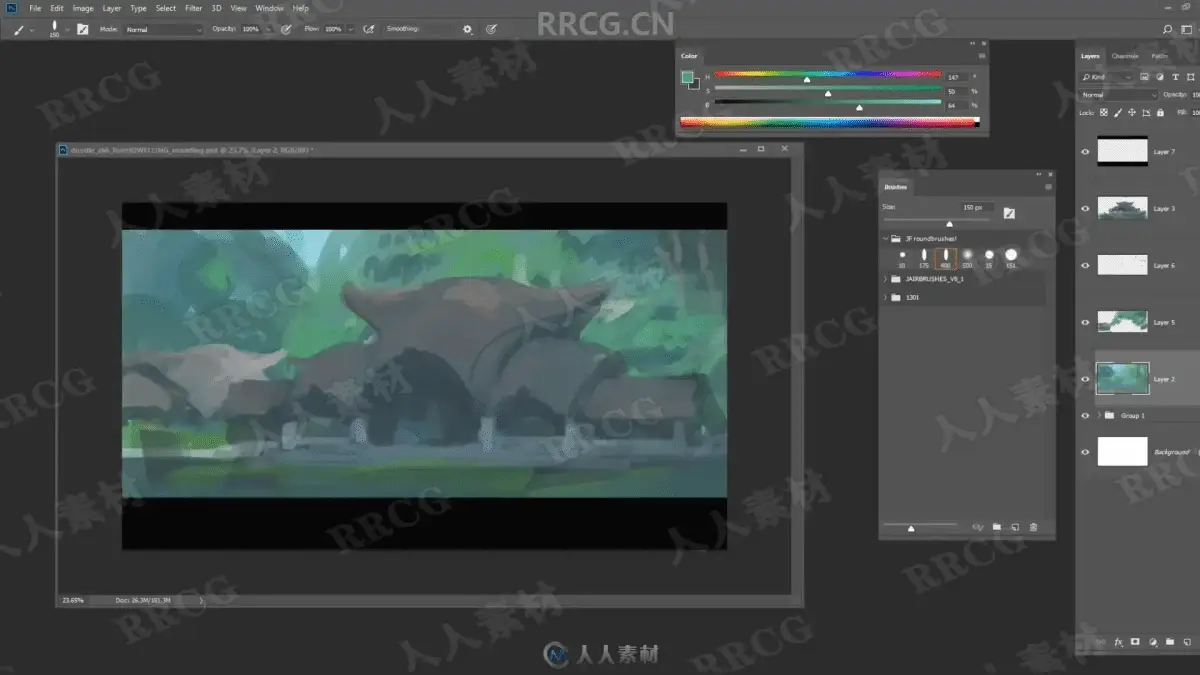The height and width of the screenshot is (675, 1200).
Task: Lock transparent pixels icon
Action: [x=1106, y=113]
